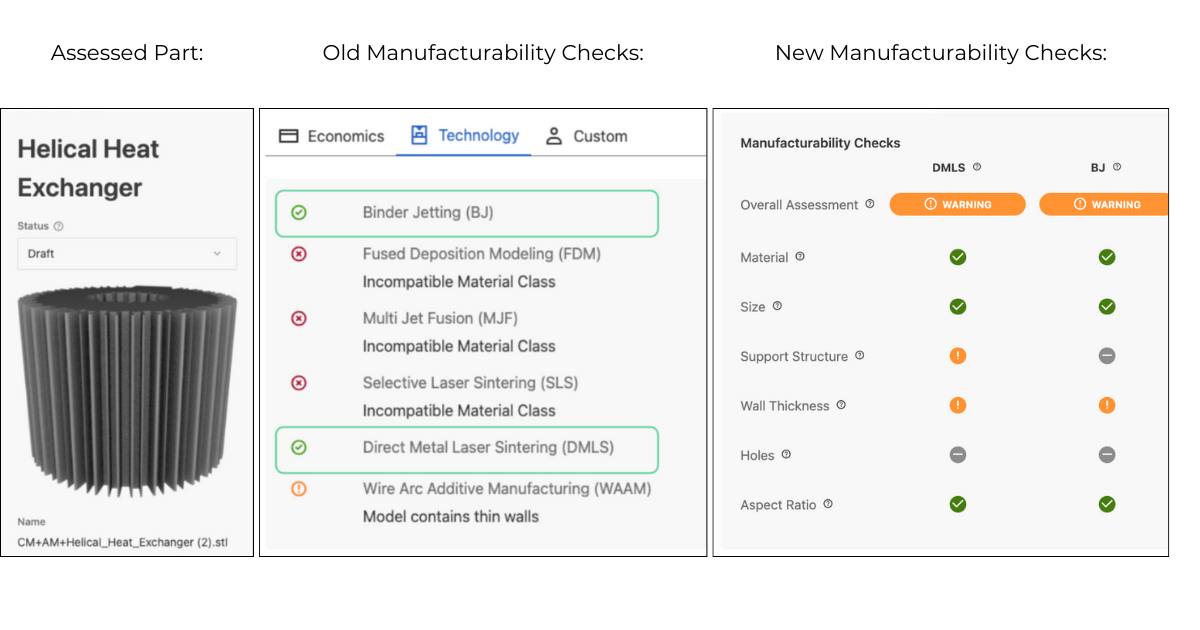Click the DMLS Warning badge

coord(958,204)
